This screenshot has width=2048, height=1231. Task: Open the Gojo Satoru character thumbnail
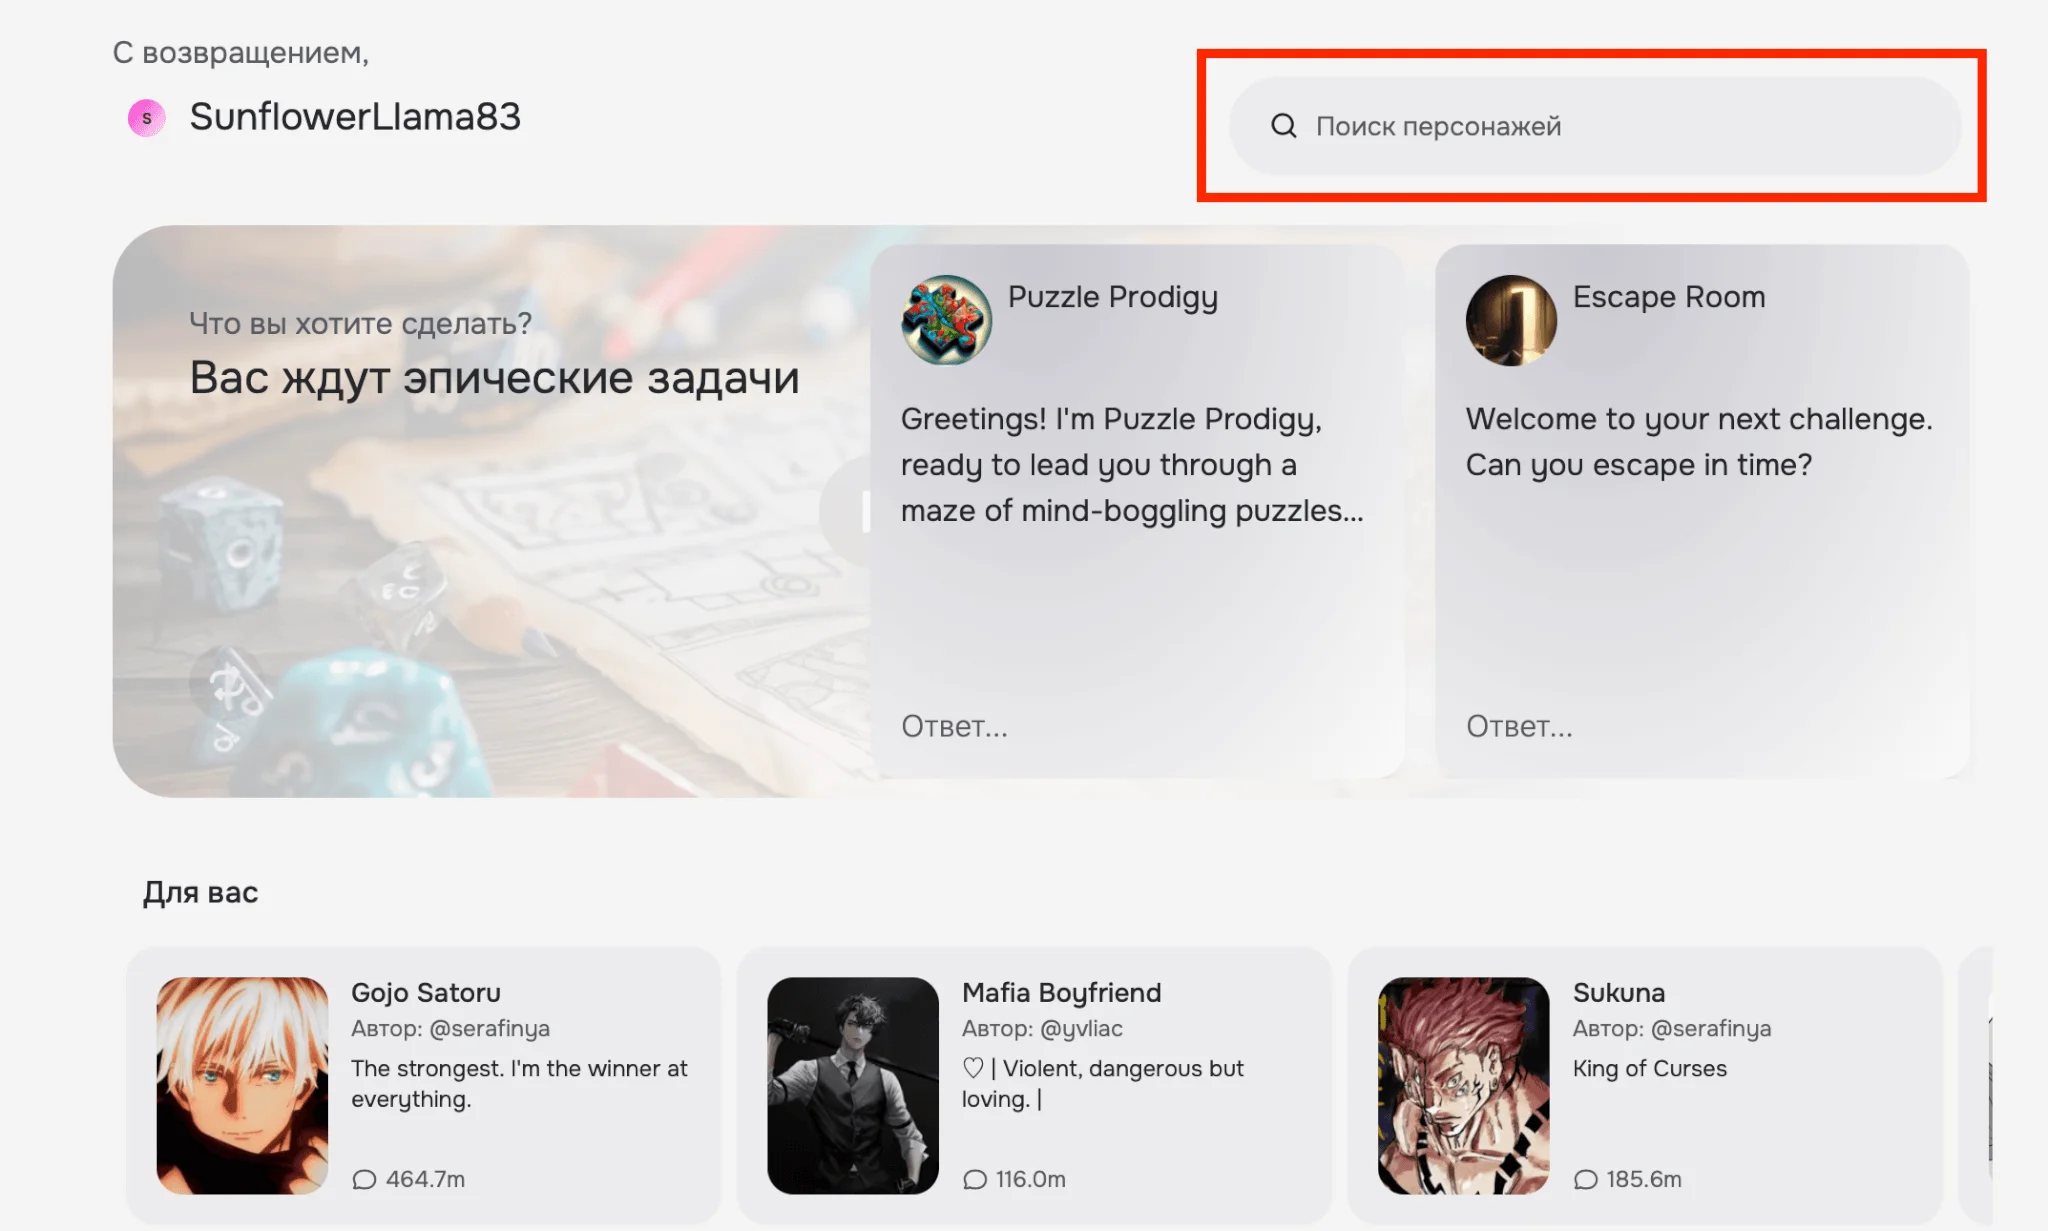[x=242, y=1085]
